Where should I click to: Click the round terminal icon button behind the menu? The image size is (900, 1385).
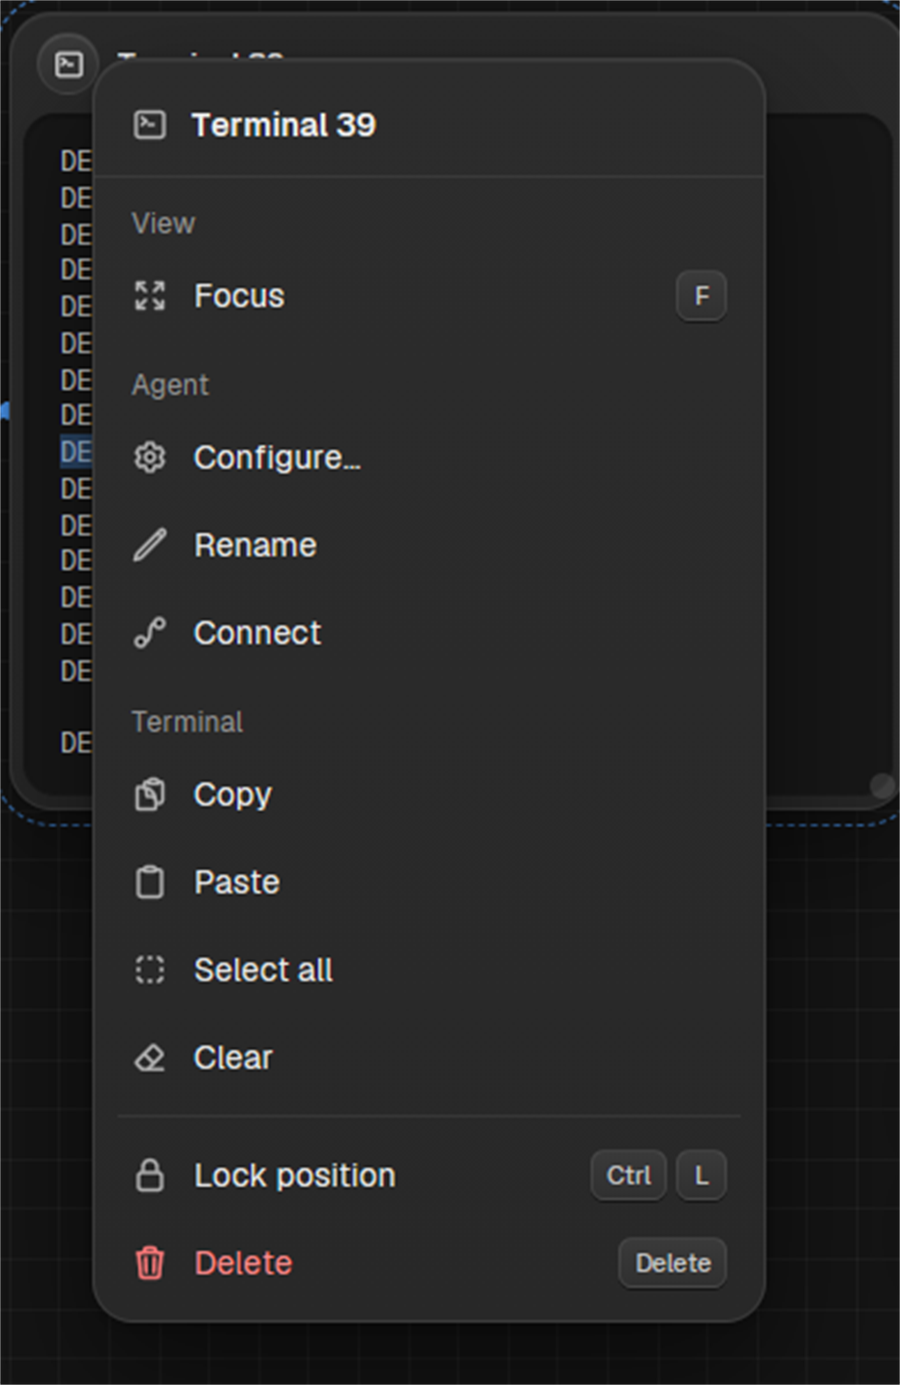(68, 65)
